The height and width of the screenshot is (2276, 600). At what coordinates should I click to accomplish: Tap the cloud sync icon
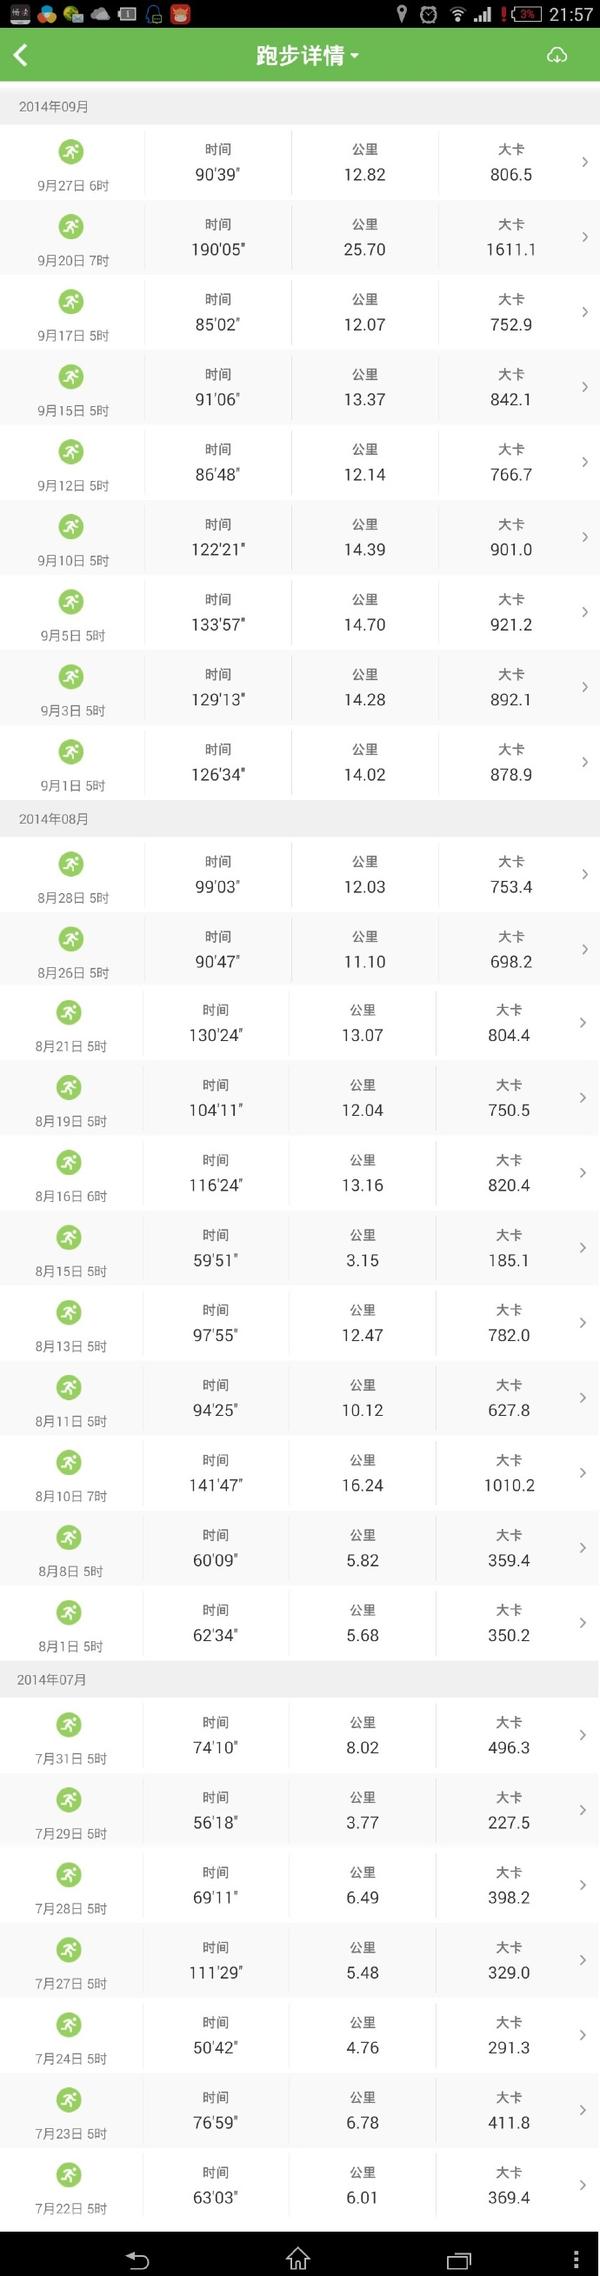point(557,56)
